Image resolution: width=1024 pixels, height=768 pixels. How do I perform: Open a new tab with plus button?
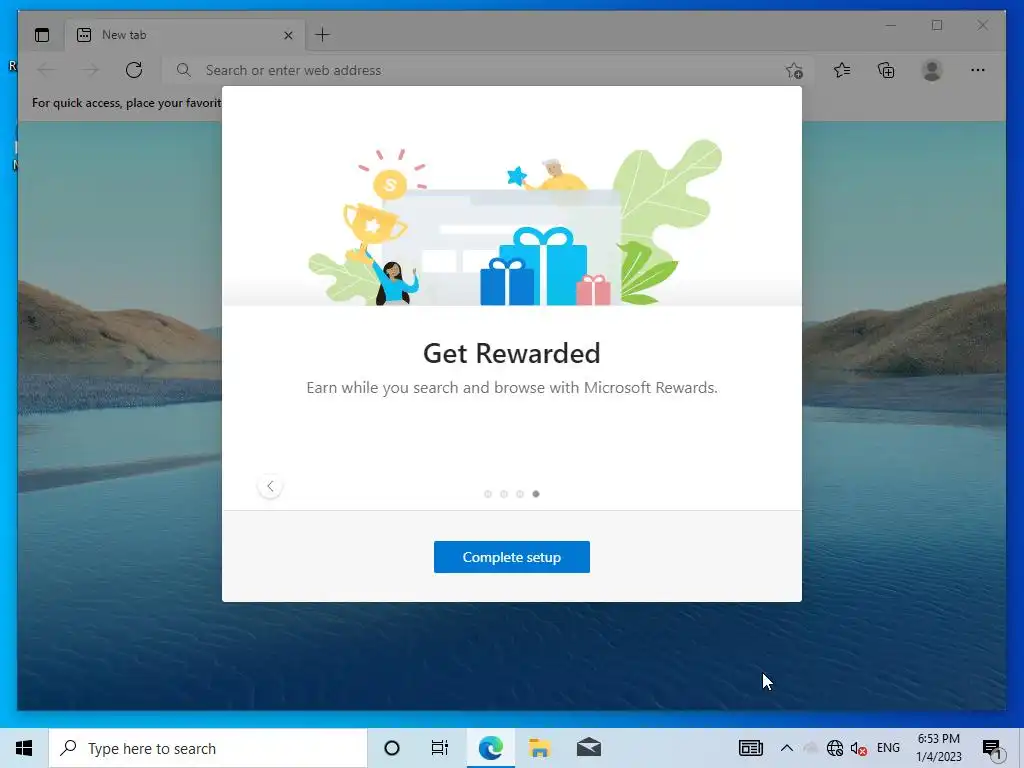point(323,35)
